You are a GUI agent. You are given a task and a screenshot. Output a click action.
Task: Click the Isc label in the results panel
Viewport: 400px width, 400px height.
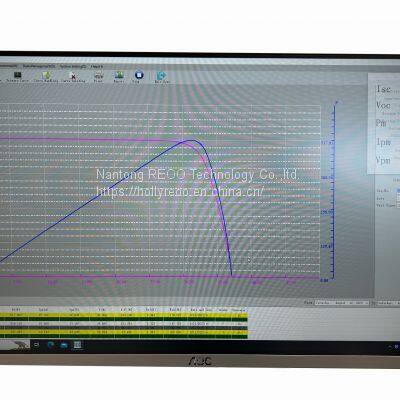point(383,89)
